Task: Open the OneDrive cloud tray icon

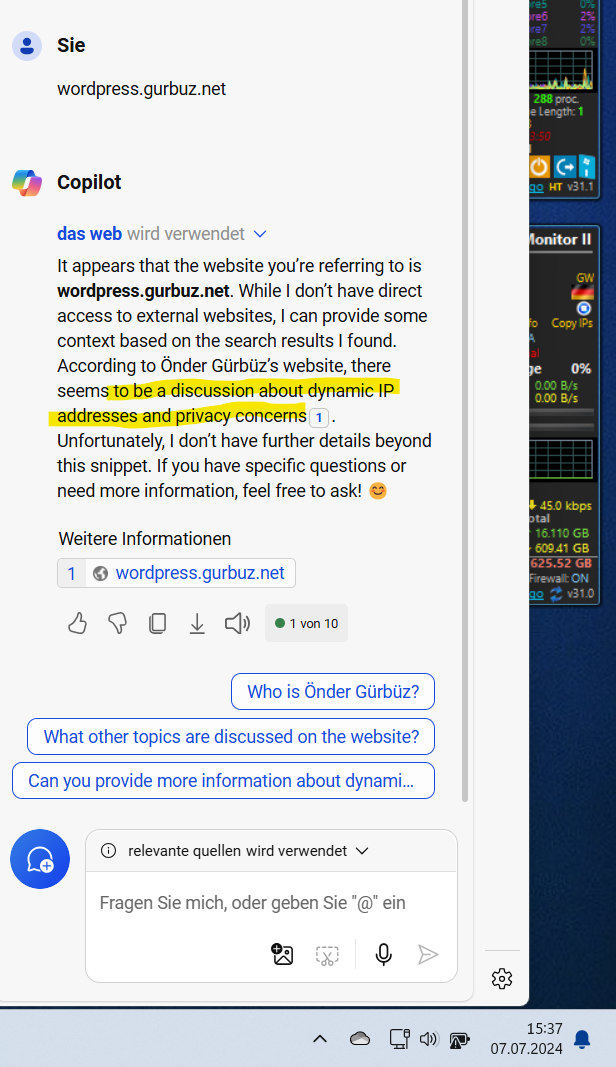Action: (360, 1038)
